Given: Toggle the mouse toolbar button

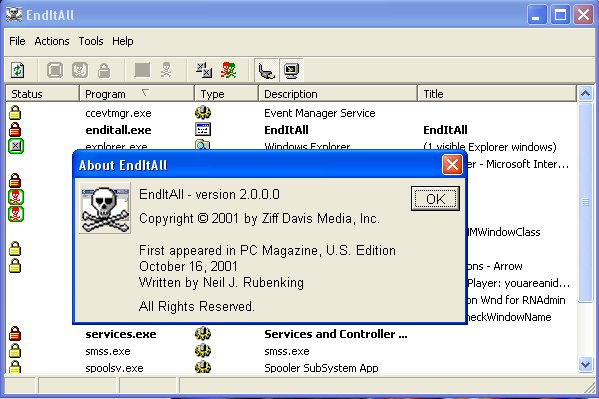Looking at the screenshot, I should pyautogui.click(x=267, y=70).
